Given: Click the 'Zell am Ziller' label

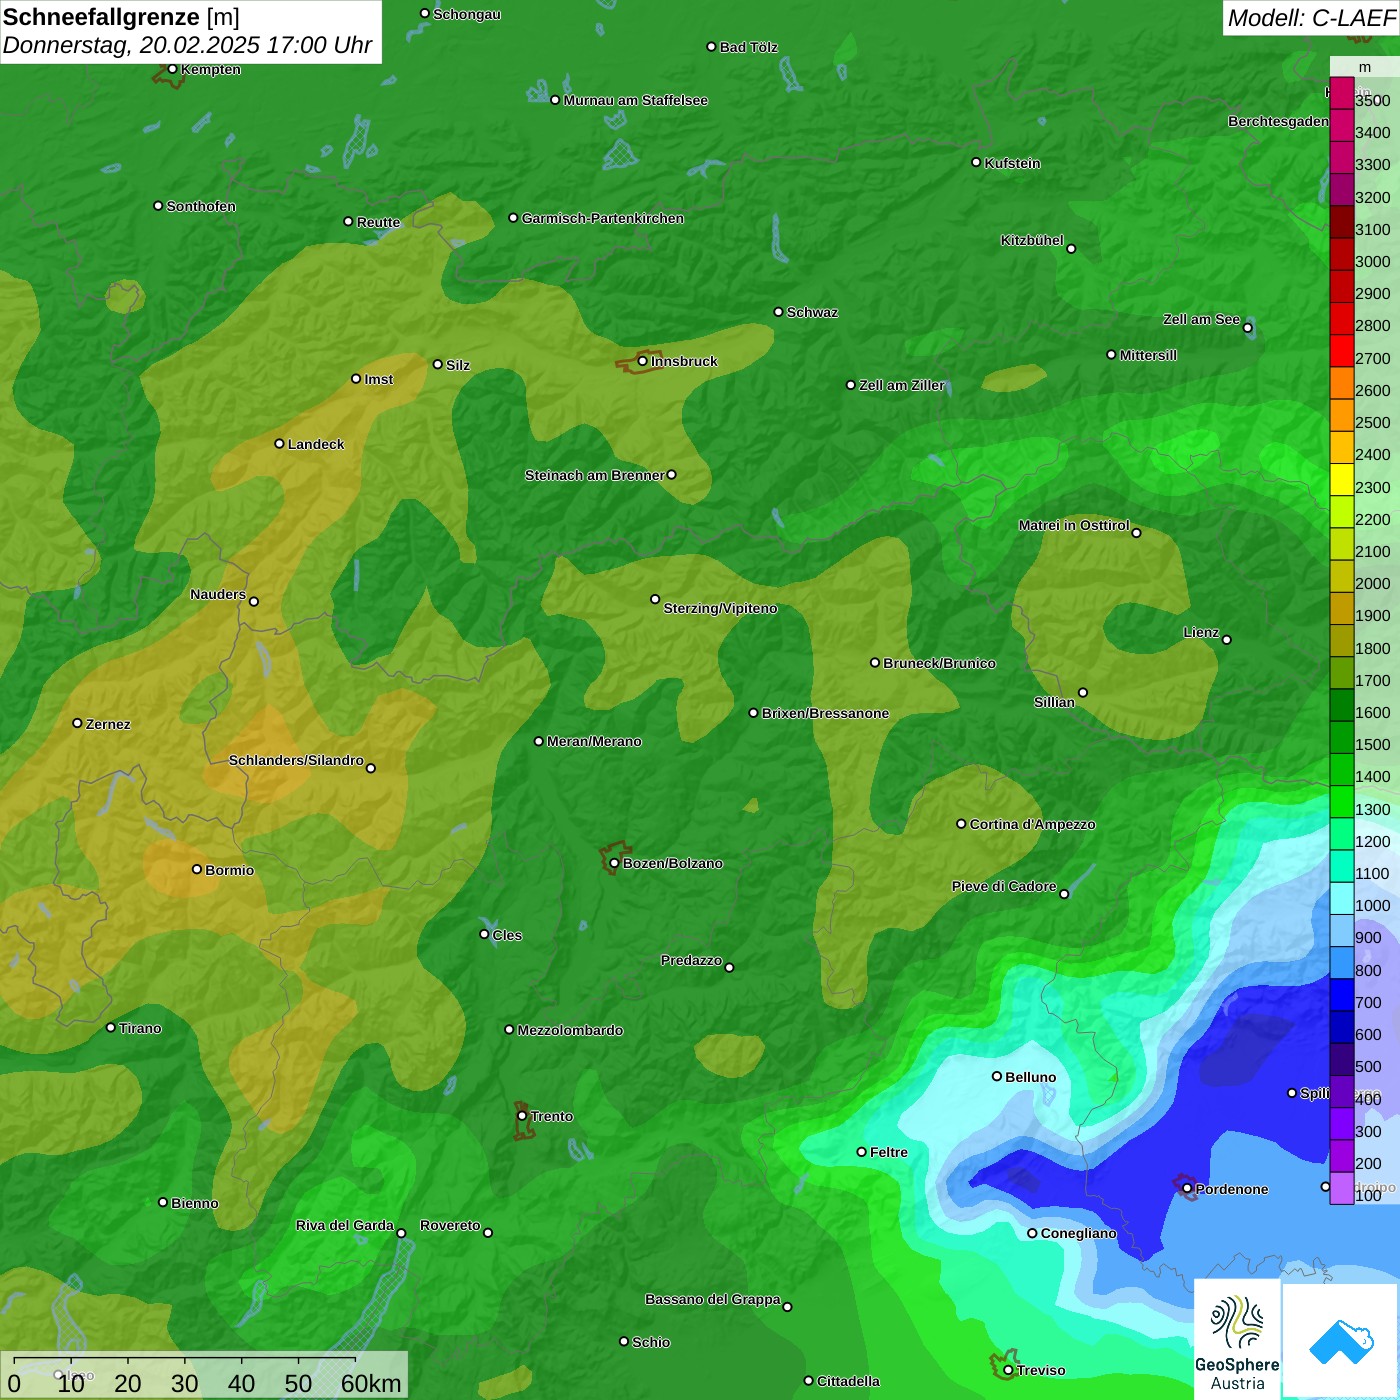Looking at the screenshot, I should pyautogui.click(x=902, y=385).
